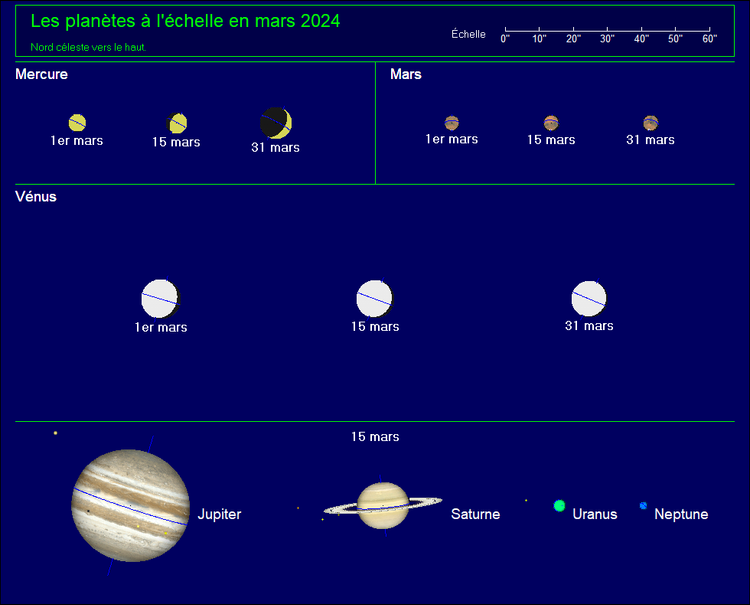Click the large Jupiter image
Image resolution: width=750 pixels, height=605 pixels.
coord(131,506)
